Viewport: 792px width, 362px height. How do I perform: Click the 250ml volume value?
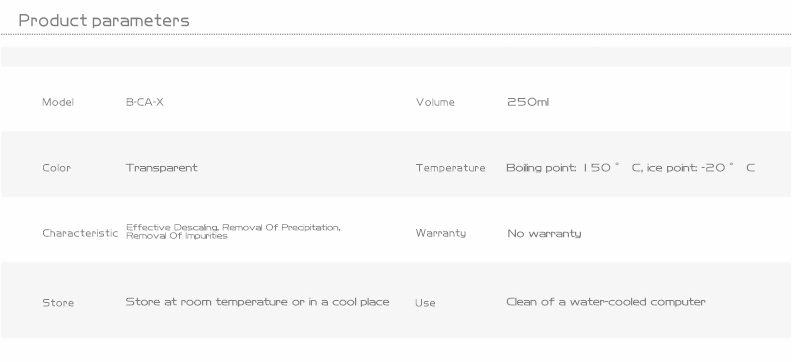tap(528, 102)
